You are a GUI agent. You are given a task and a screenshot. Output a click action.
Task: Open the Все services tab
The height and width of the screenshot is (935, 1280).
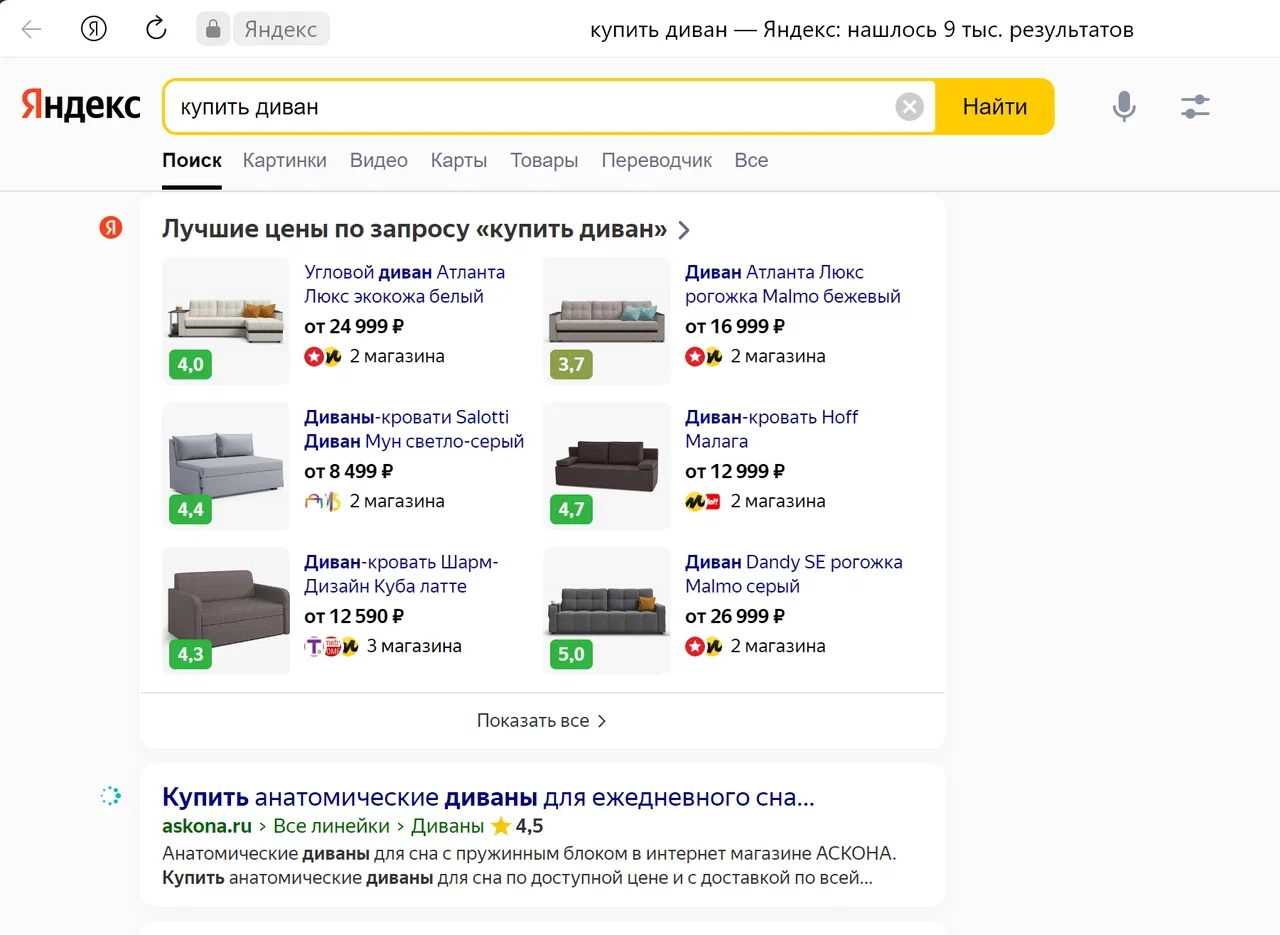(751, 160)
